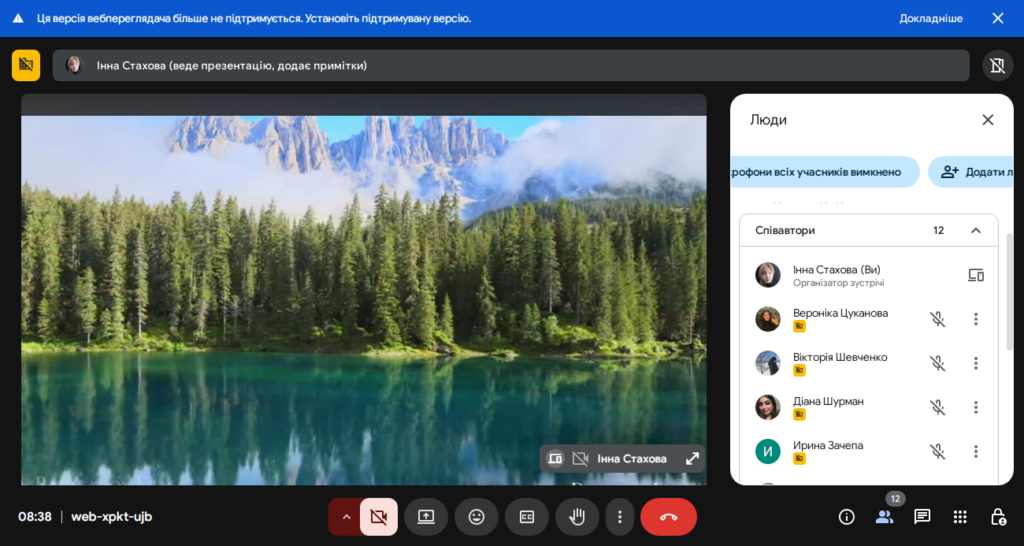Toggle camera on with red camera button
This screenshot has height=546, width=1024.
[378, 517]
